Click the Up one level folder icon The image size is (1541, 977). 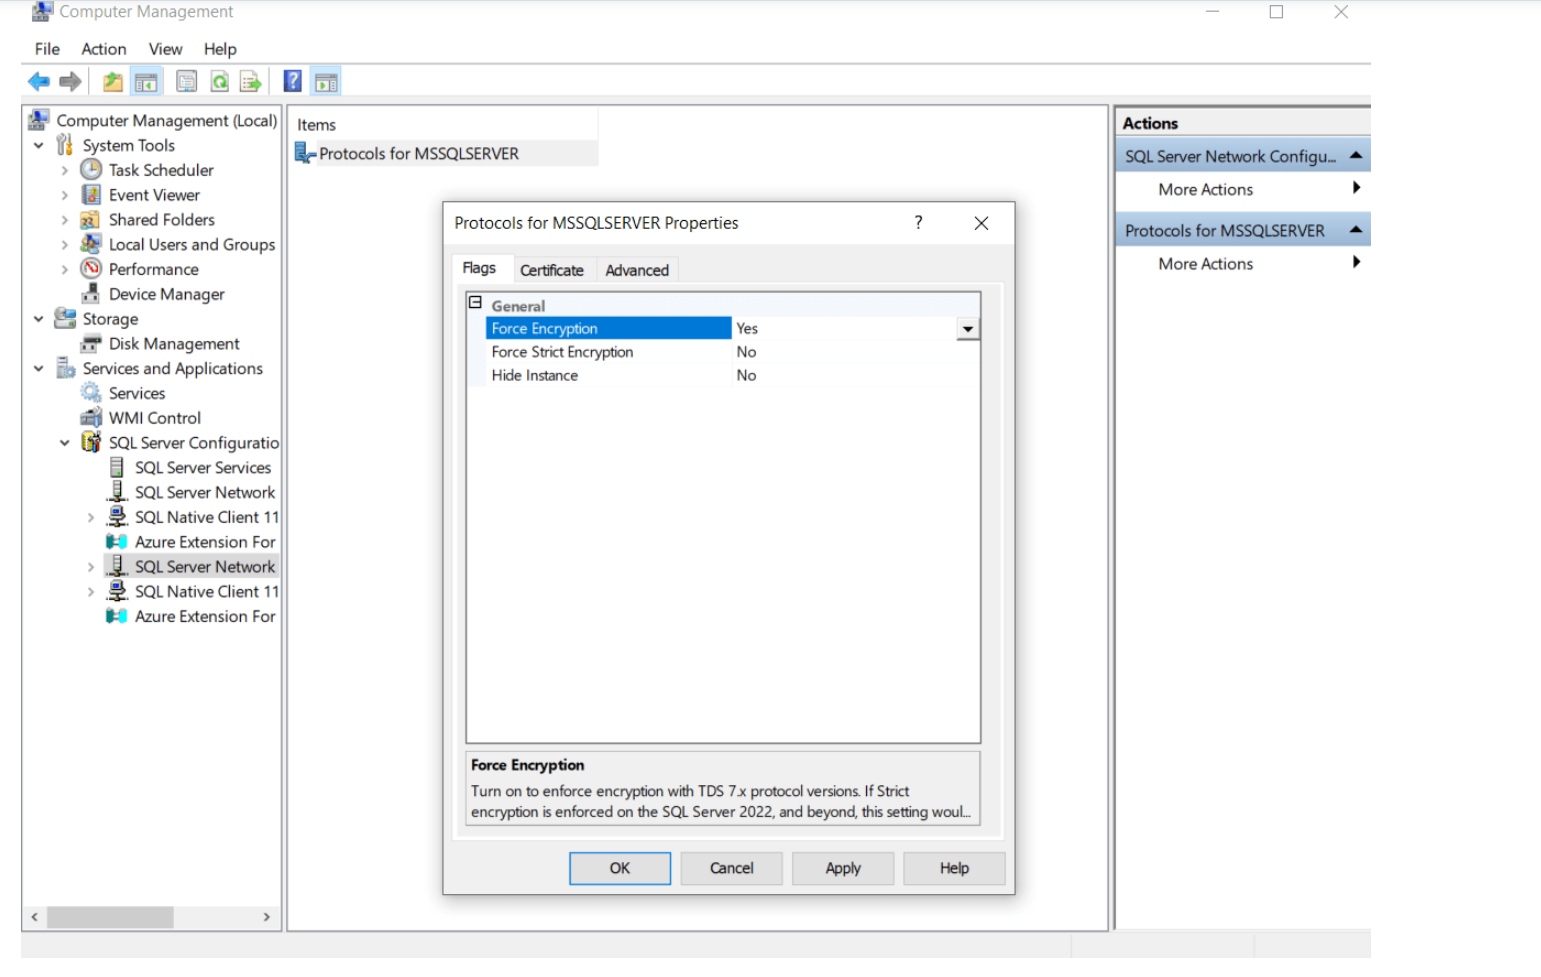113,82
